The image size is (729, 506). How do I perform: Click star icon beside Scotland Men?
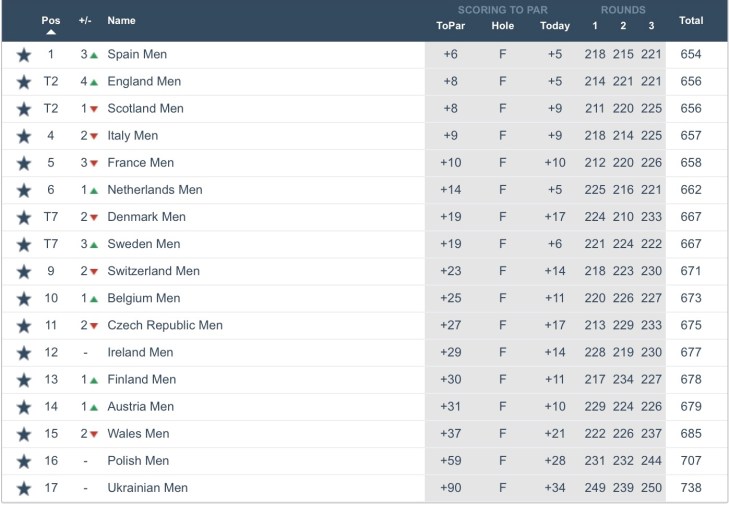(24, 109)
